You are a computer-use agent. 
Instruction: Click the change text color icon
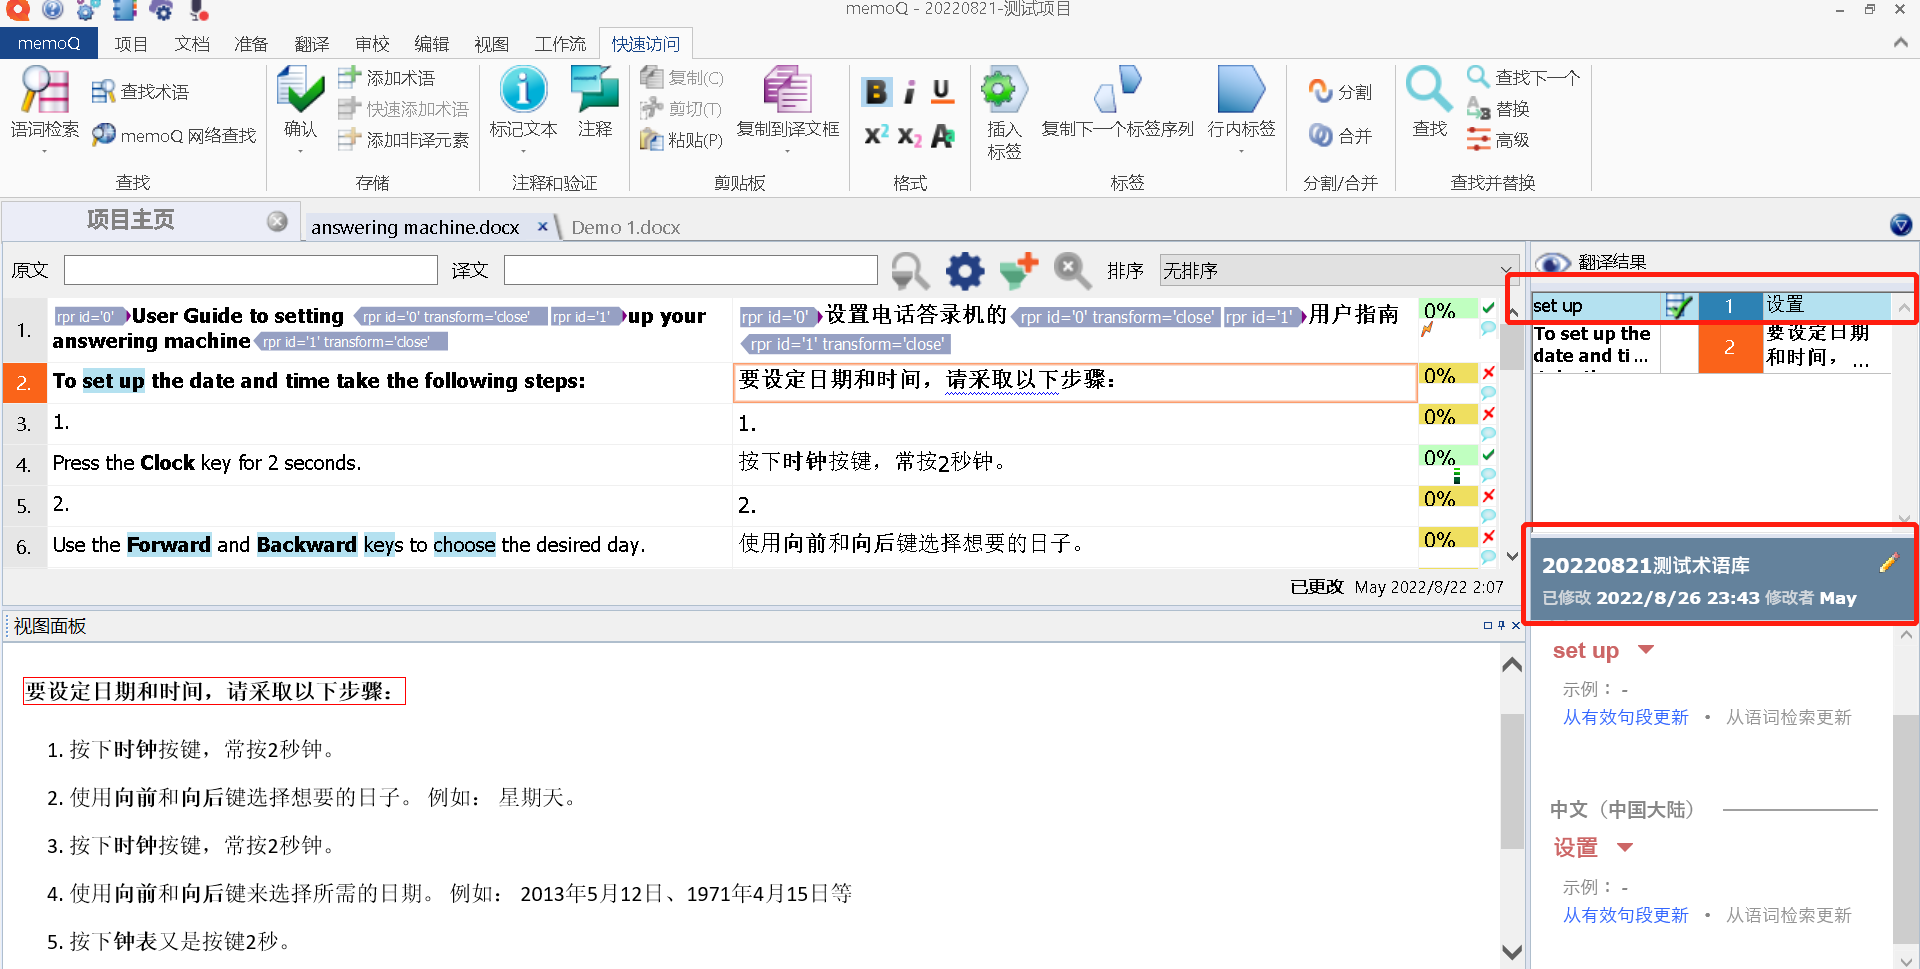(942, 136)
